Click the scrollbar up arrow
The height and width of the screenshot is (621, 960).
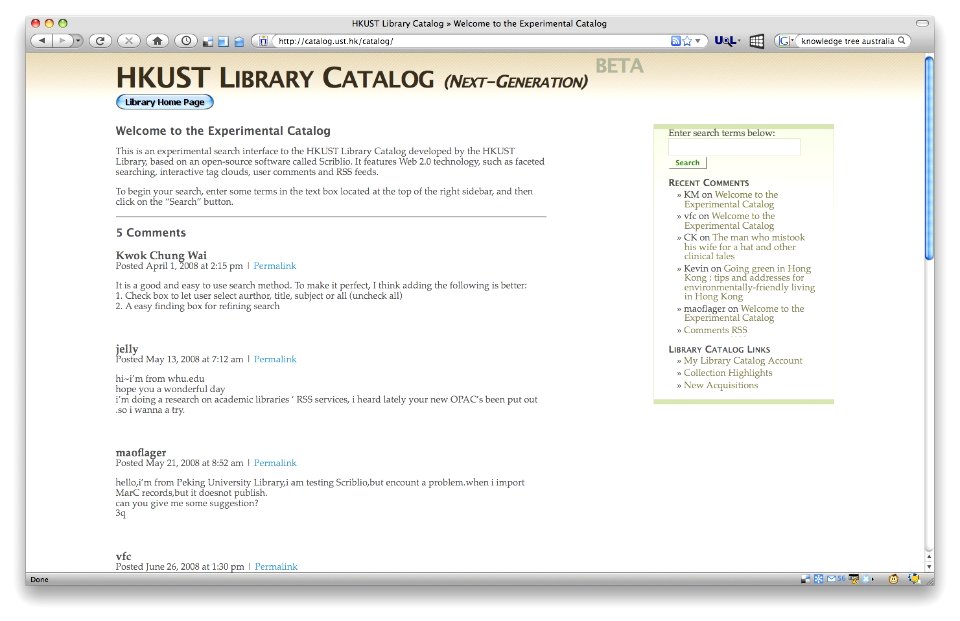coord(929,557)
